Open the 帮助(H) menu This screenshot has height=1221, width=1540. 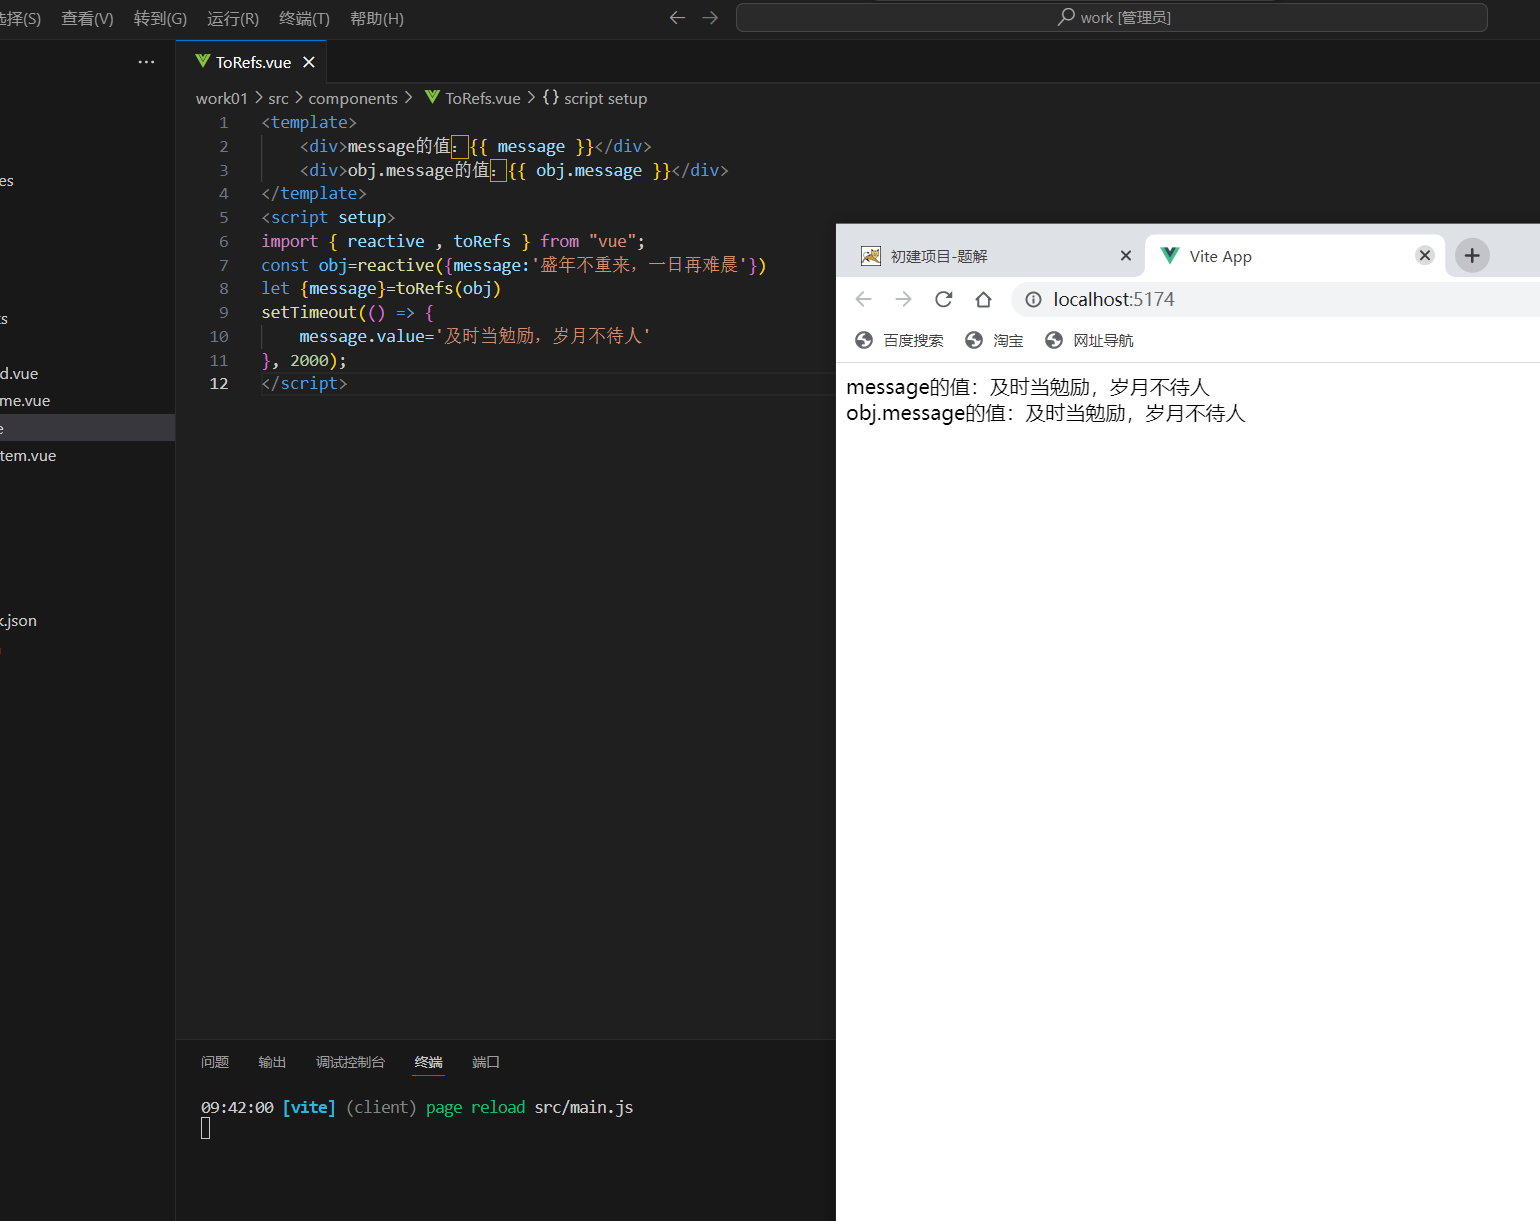coord(377,18)
